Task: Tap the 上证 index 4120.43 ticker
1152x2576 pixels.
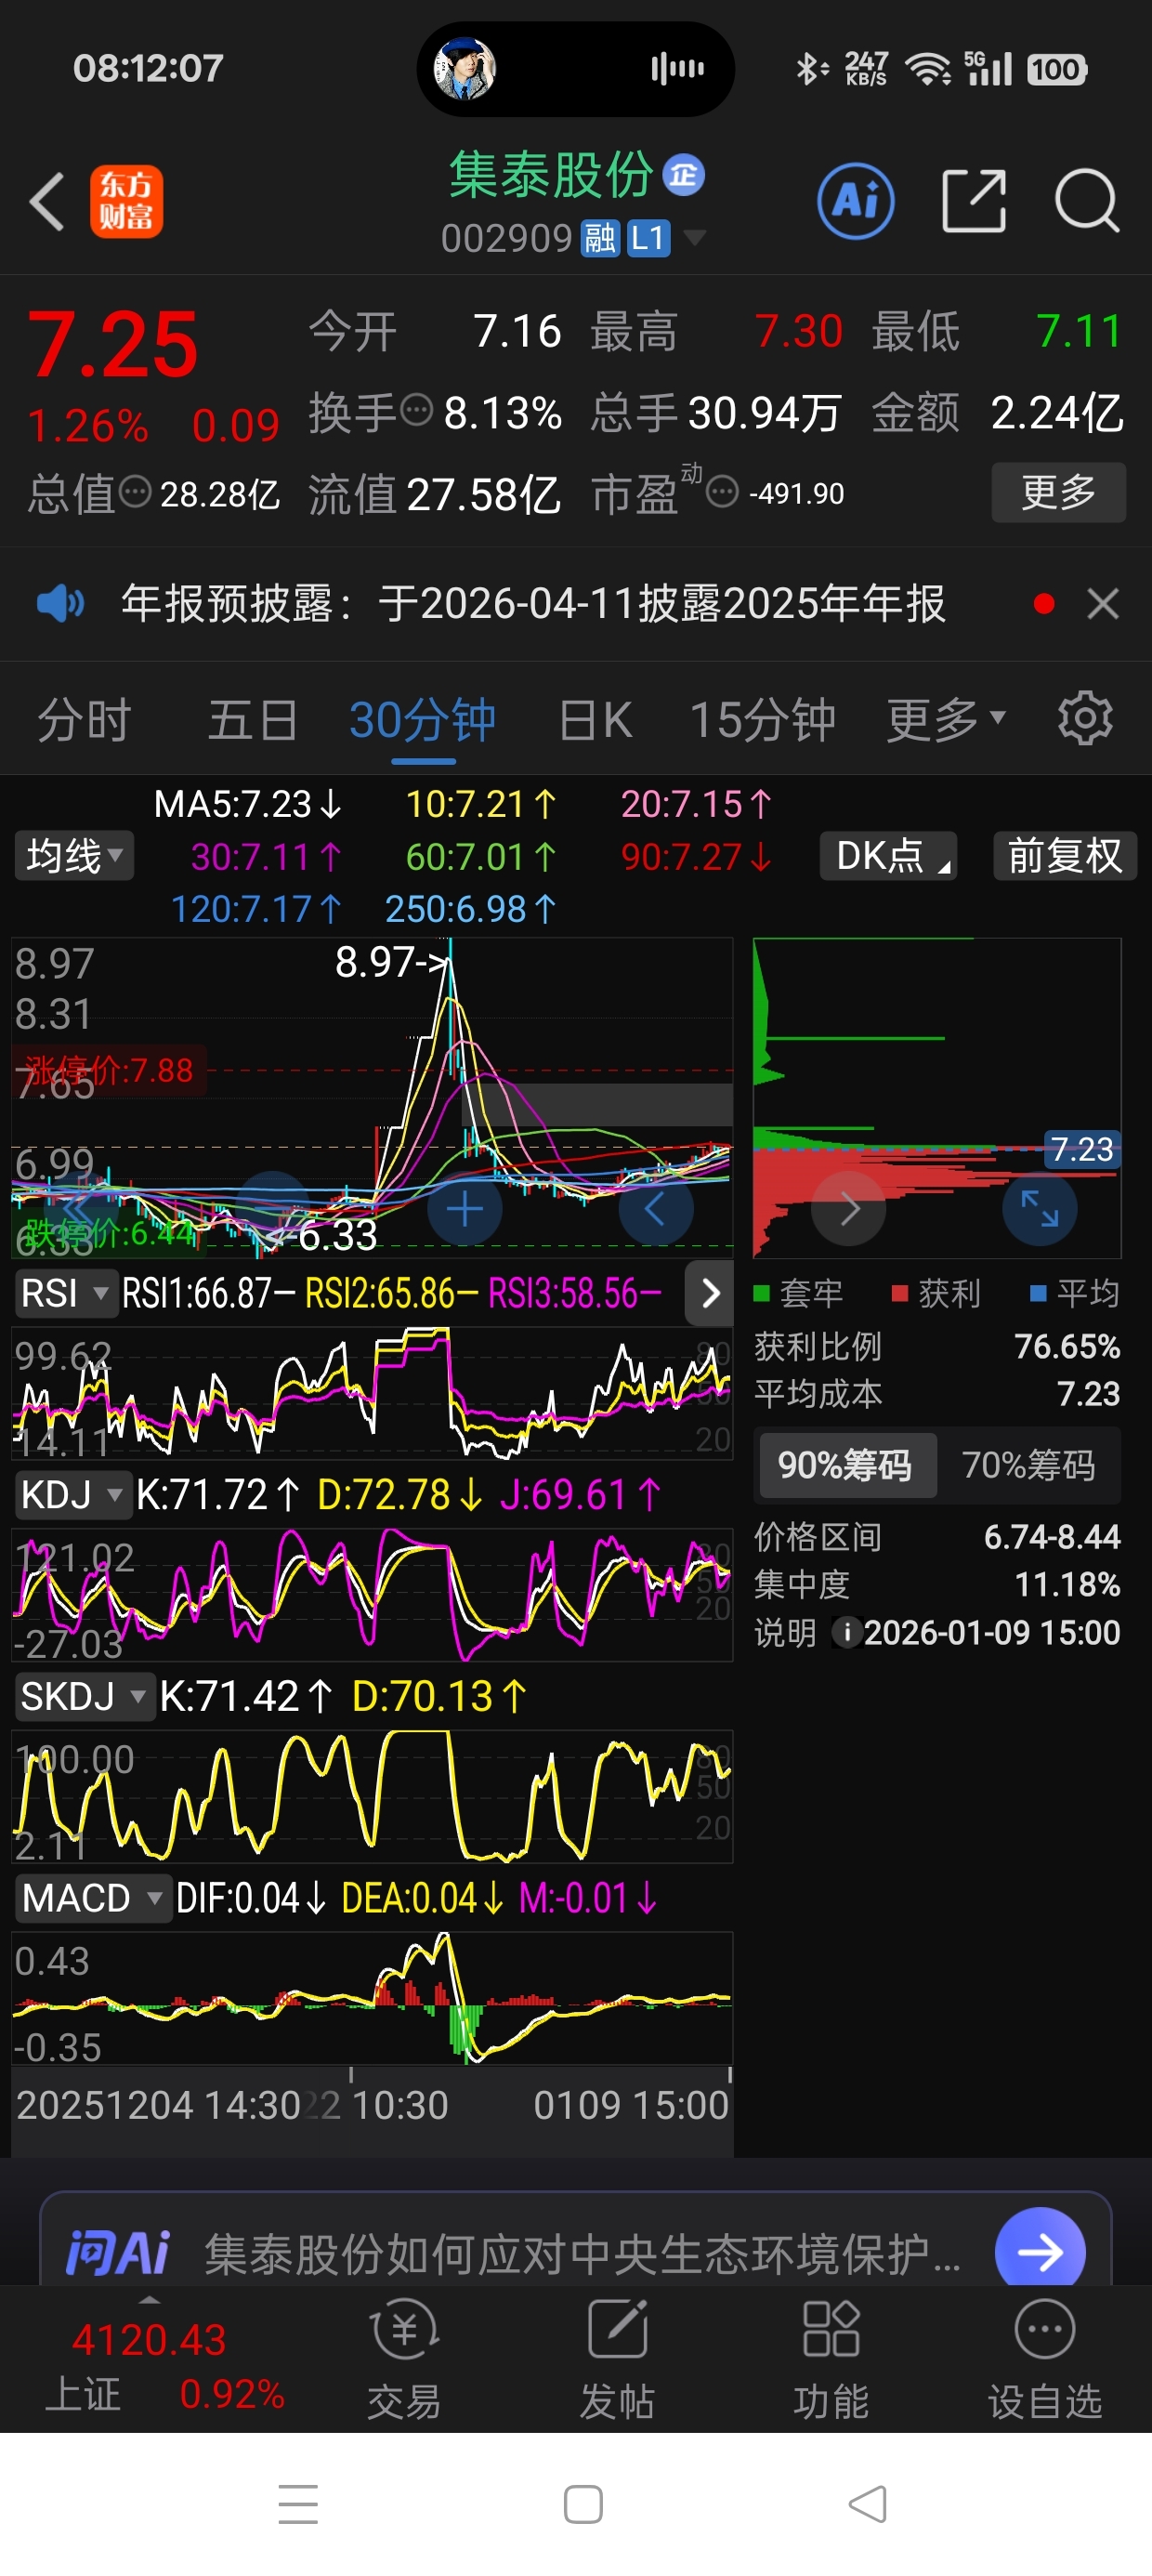Action: pos(165,2366)
